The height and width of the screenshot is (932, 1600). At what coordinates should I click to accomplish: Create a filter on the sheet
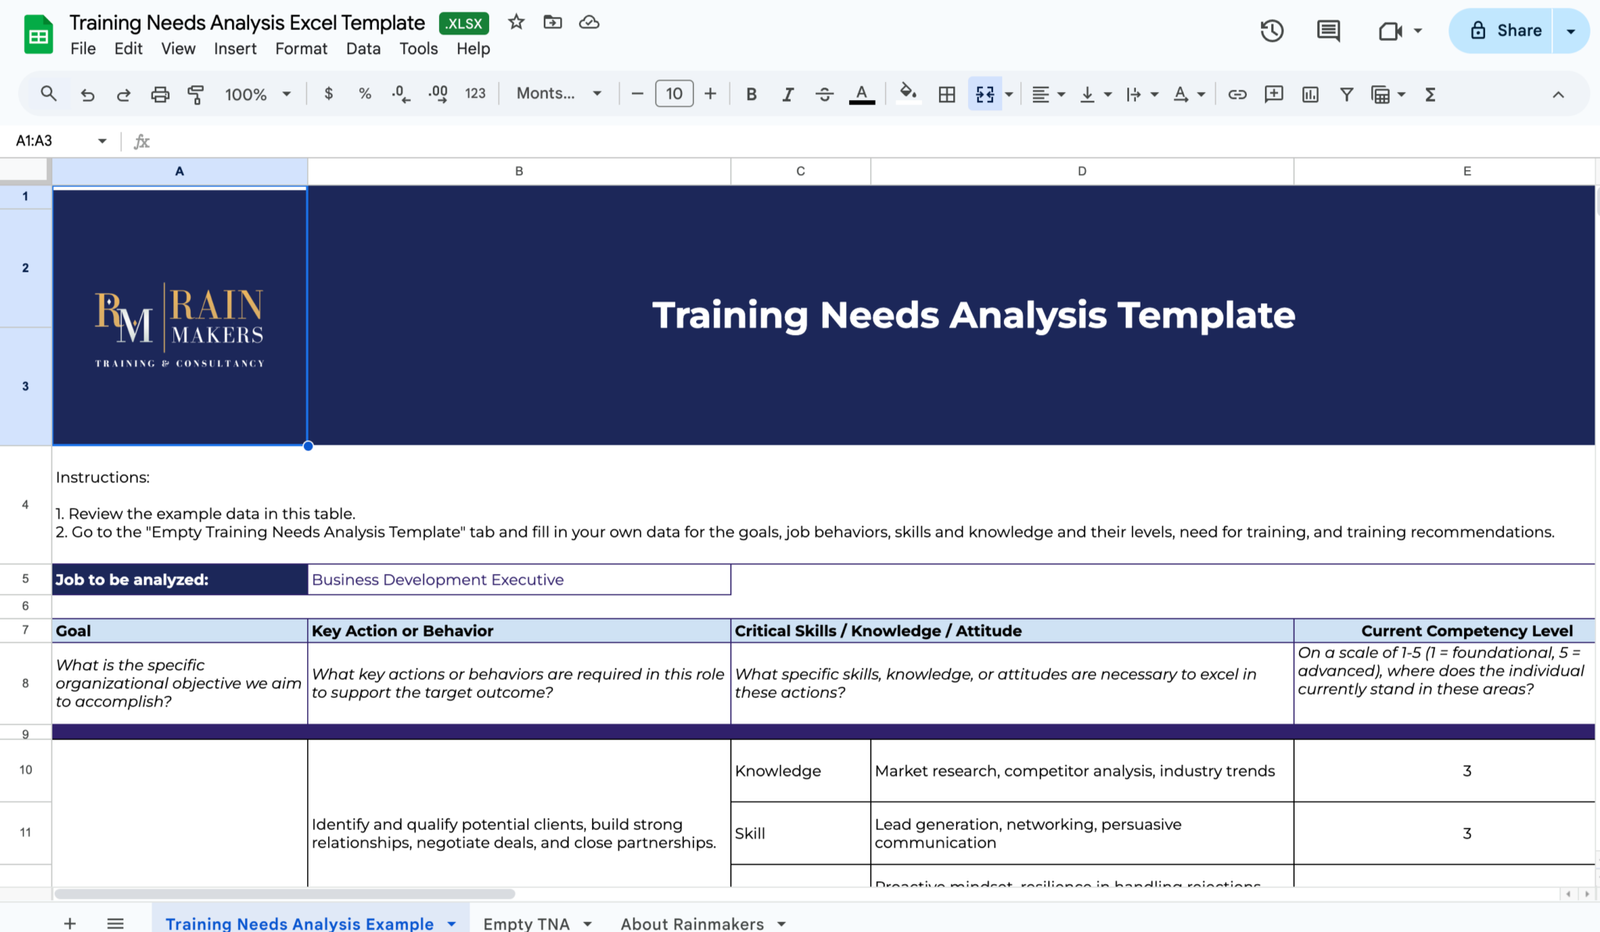tap(1346, 93)
